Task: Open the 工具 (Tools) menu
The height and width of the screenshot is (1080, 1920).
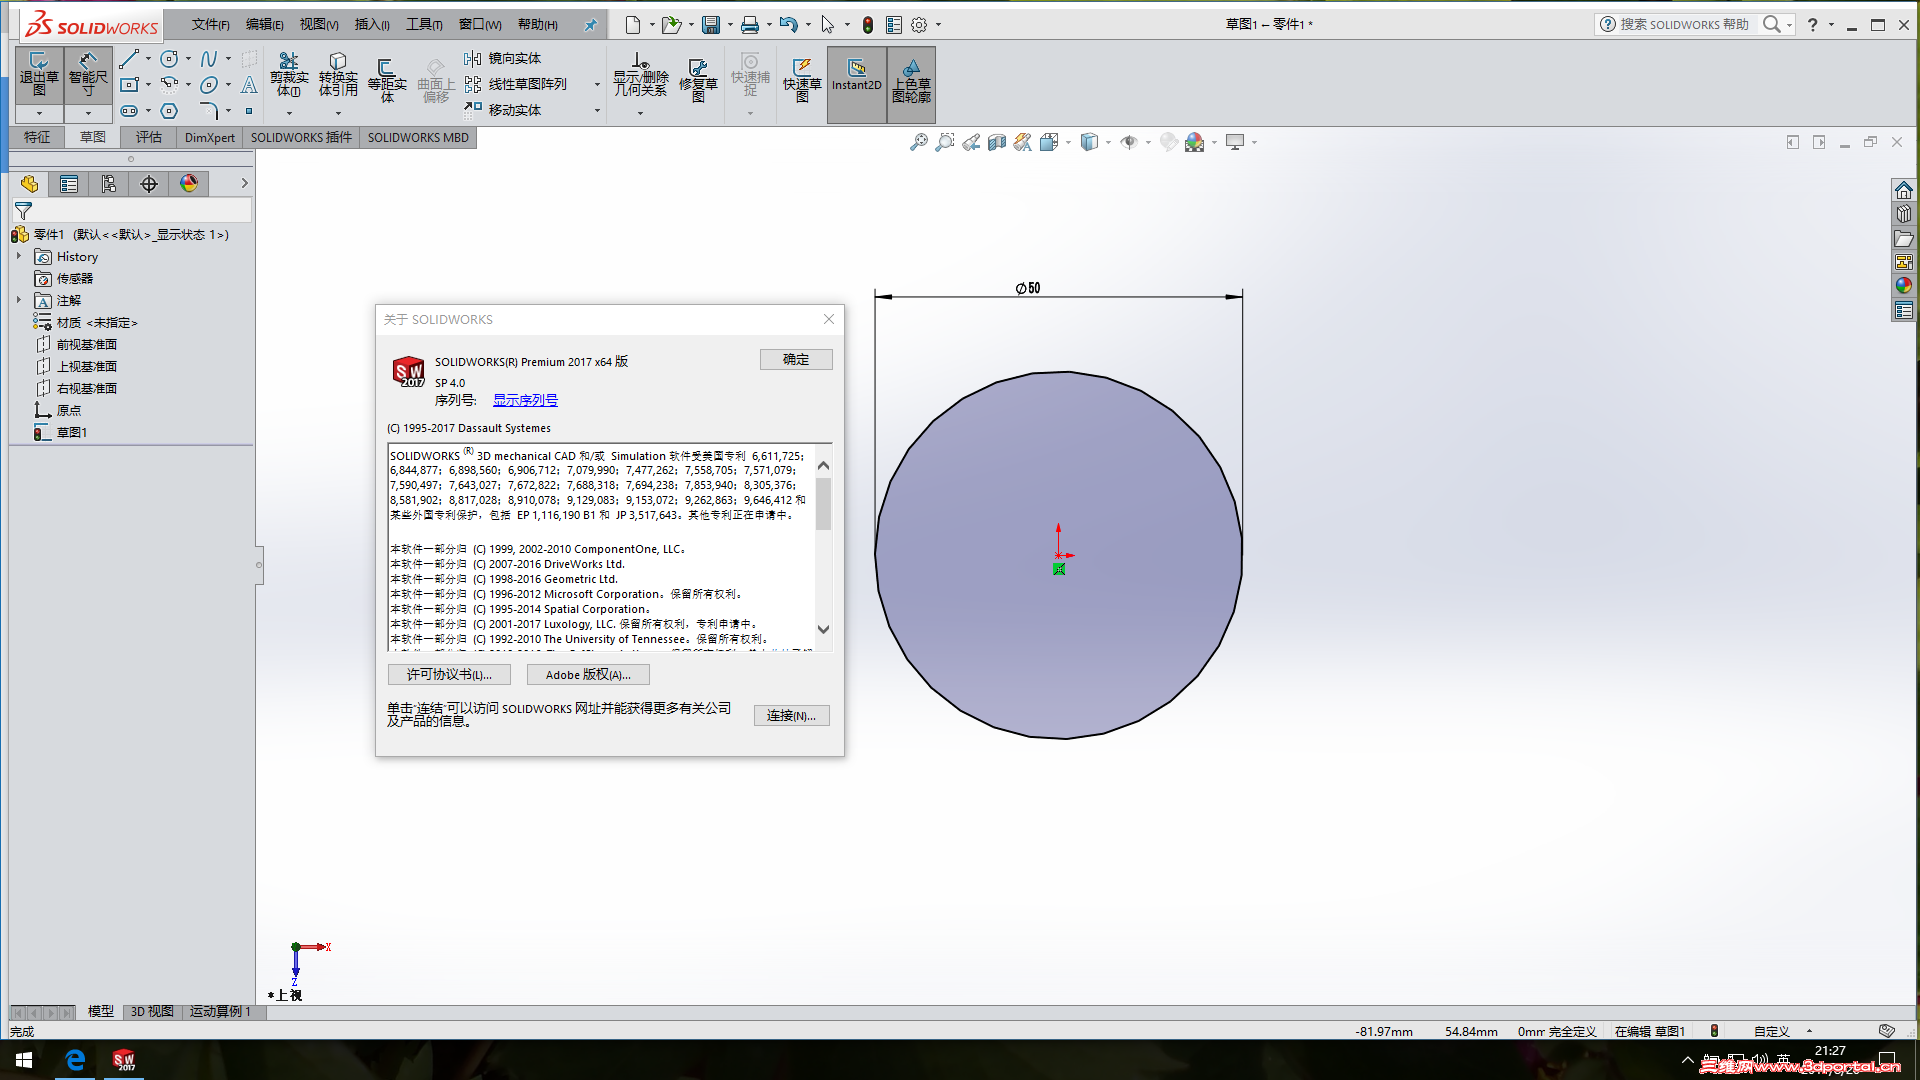Action: click(x=423, y=24)
